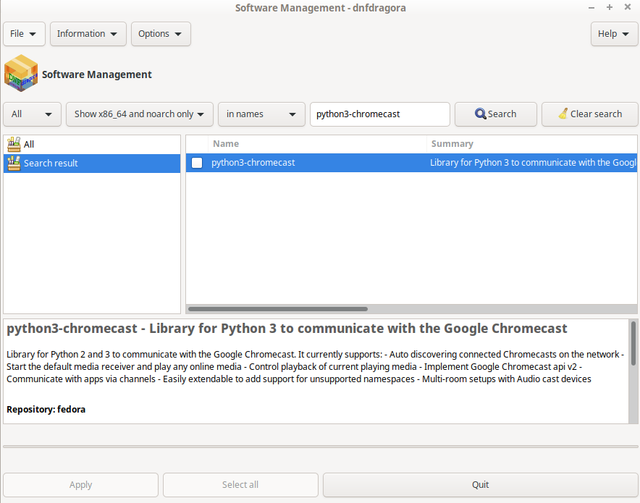Tick the python3-chromecast package checkbox
The image size is (640, 503).
[x=197, y=163]
